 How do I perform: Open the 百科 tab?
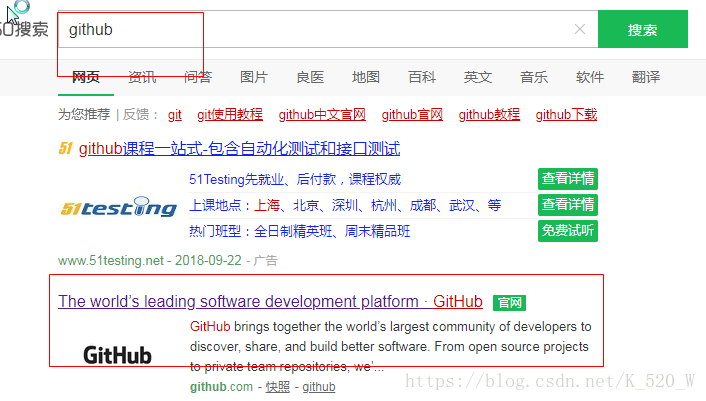point(422,77)
